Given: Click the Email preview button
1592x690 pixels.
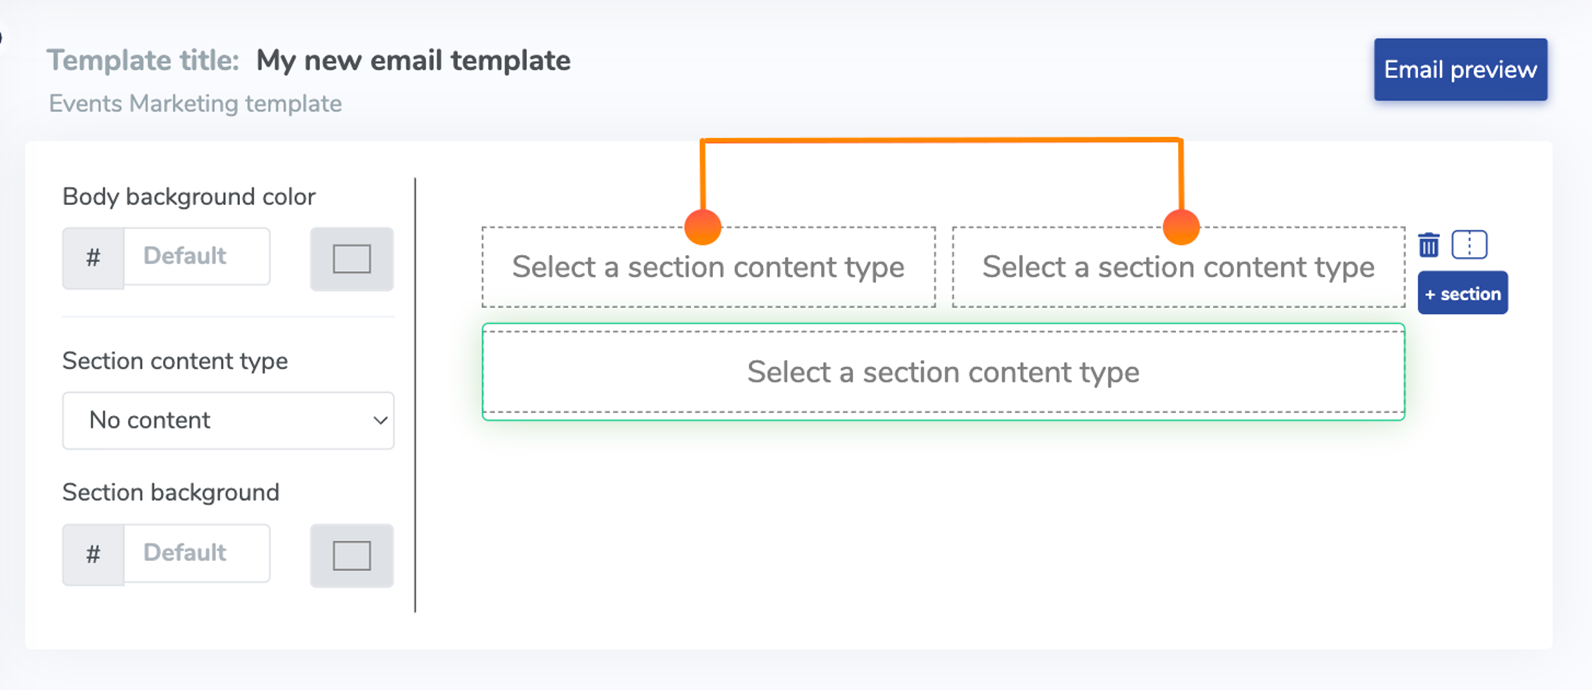Looking at the screenshot, I should [x=1460, y=70].
